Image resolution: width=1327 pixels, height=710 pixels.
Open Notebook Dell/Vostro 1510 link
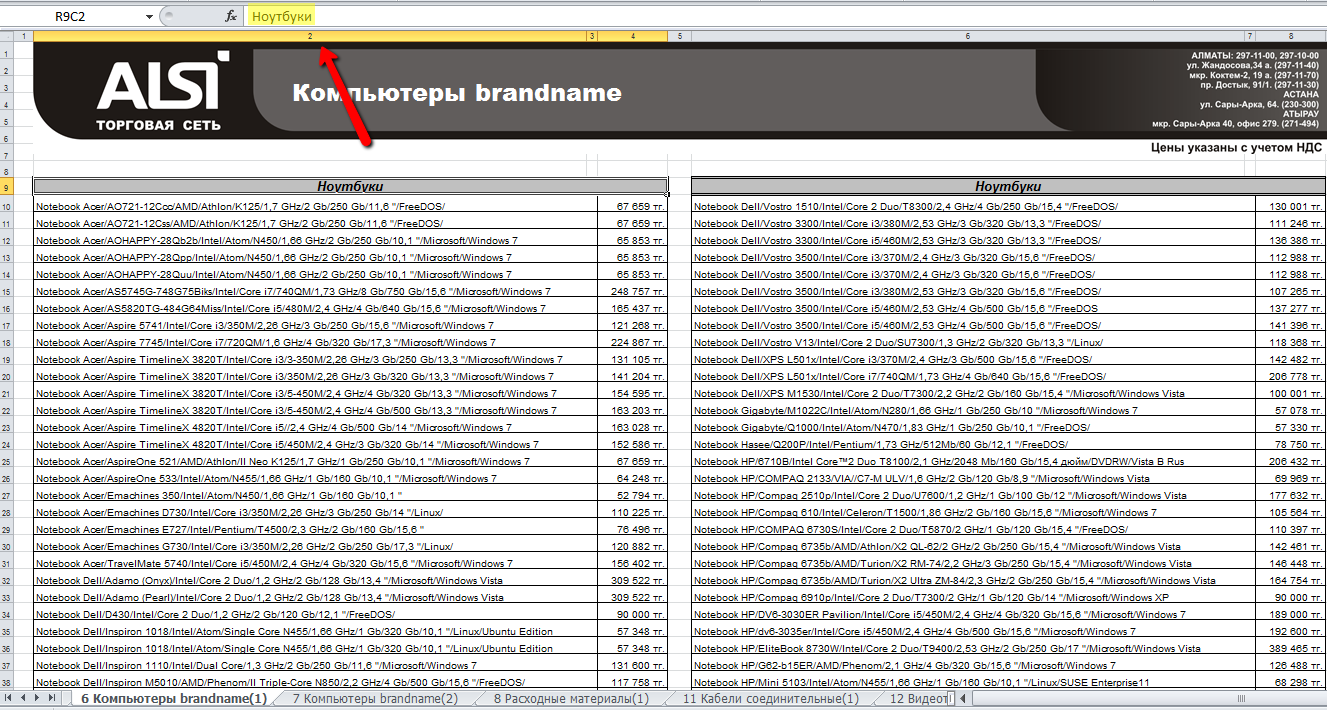[906, 206]
